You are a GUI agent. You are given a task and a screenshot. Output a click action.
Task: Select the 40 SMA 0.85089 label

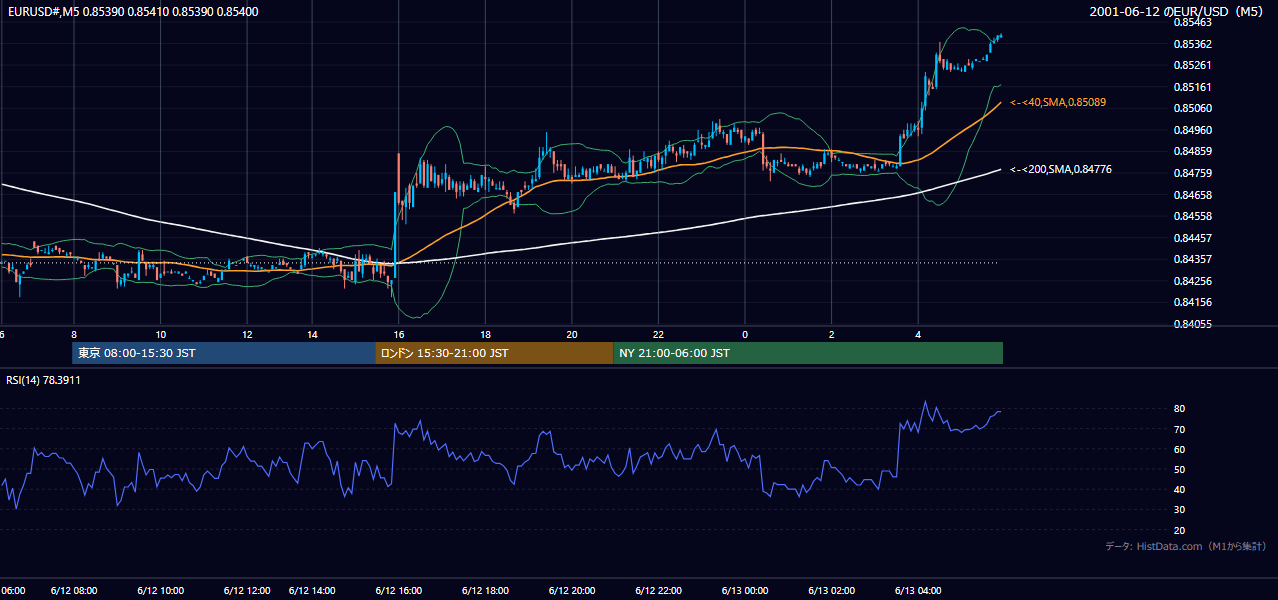(x=1058, y=102)
